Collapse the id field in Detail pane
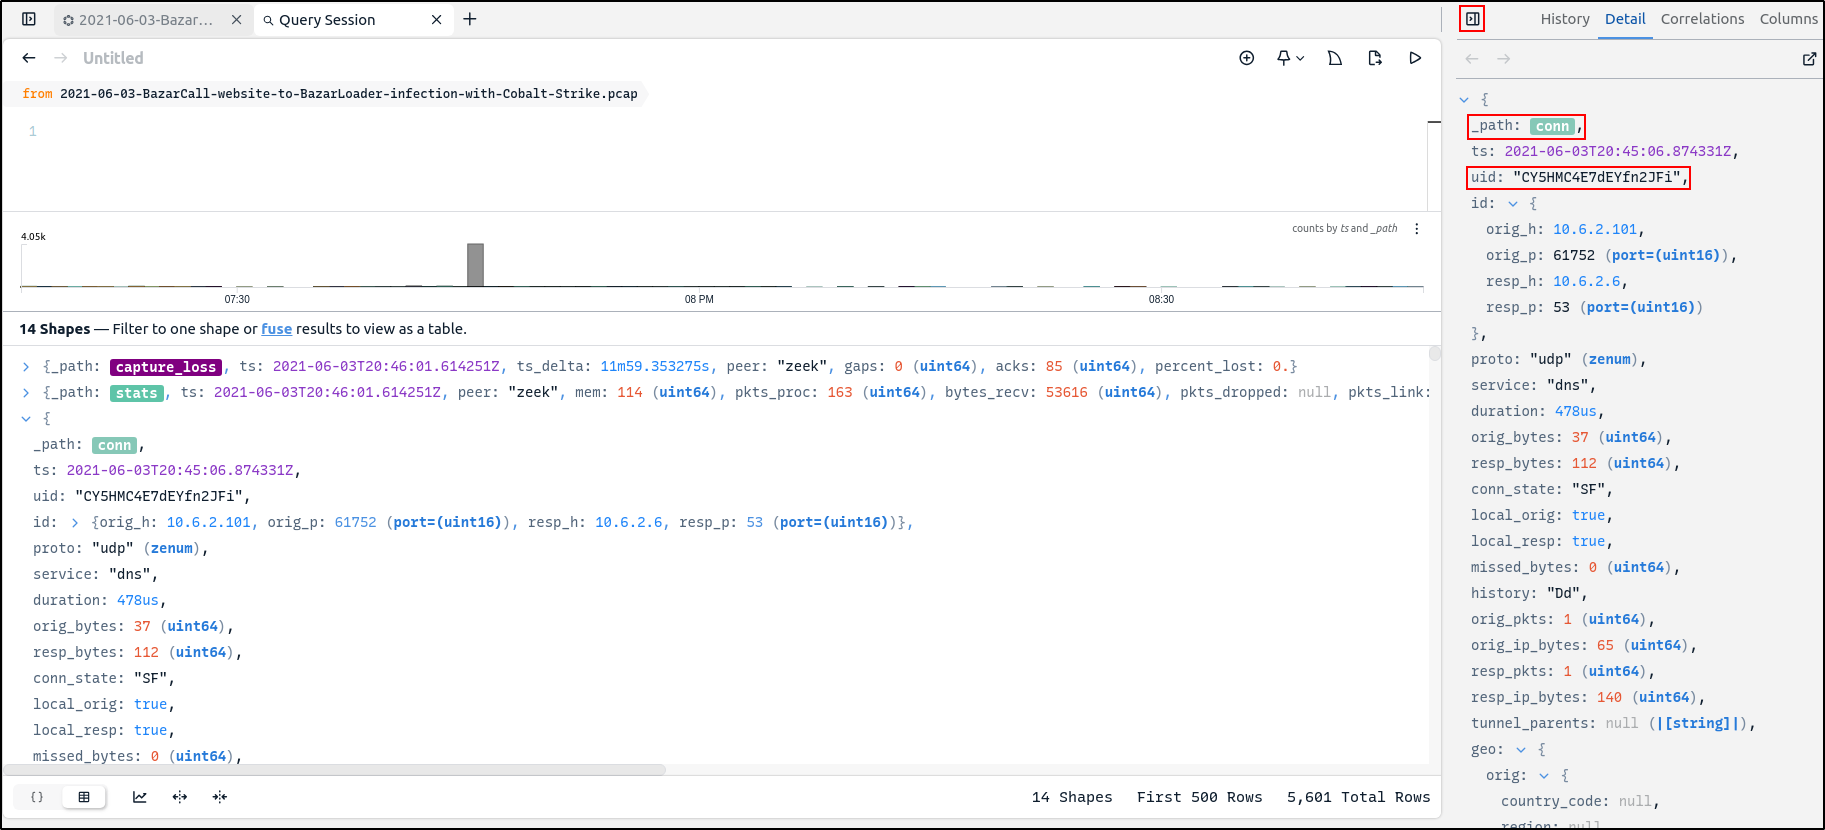1825x830 pixels. [1513, 204]
